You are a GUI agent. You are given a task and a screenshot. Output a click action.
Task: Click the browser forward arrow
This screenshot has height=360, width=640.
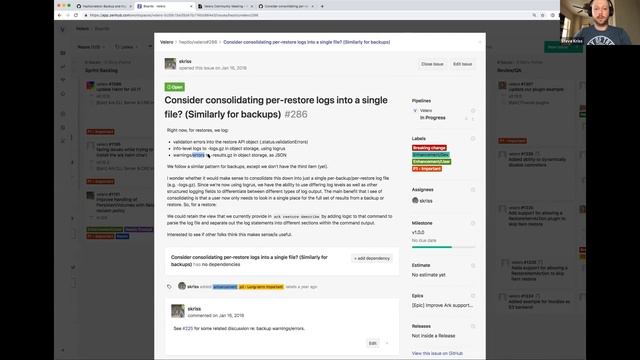coord(67,15)
